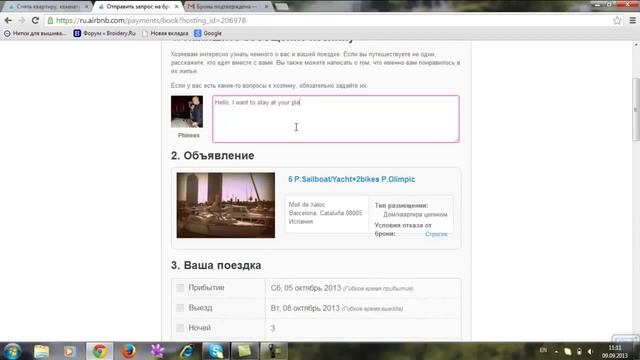
Task: Click the 'Выезд' row icon
Action: 180,308
